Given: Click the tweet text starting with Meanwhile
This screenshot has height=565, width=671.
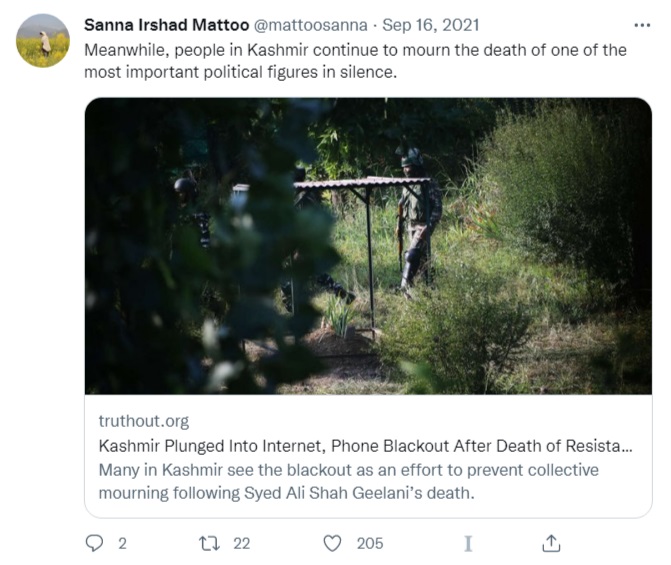Looking at the screenshot, I should point(355,59).
